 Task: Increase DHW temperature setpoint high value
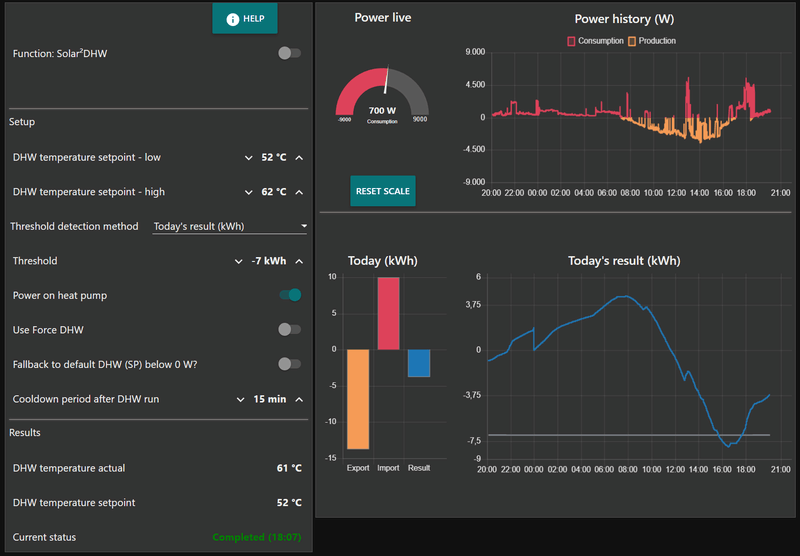pos(299,192)
